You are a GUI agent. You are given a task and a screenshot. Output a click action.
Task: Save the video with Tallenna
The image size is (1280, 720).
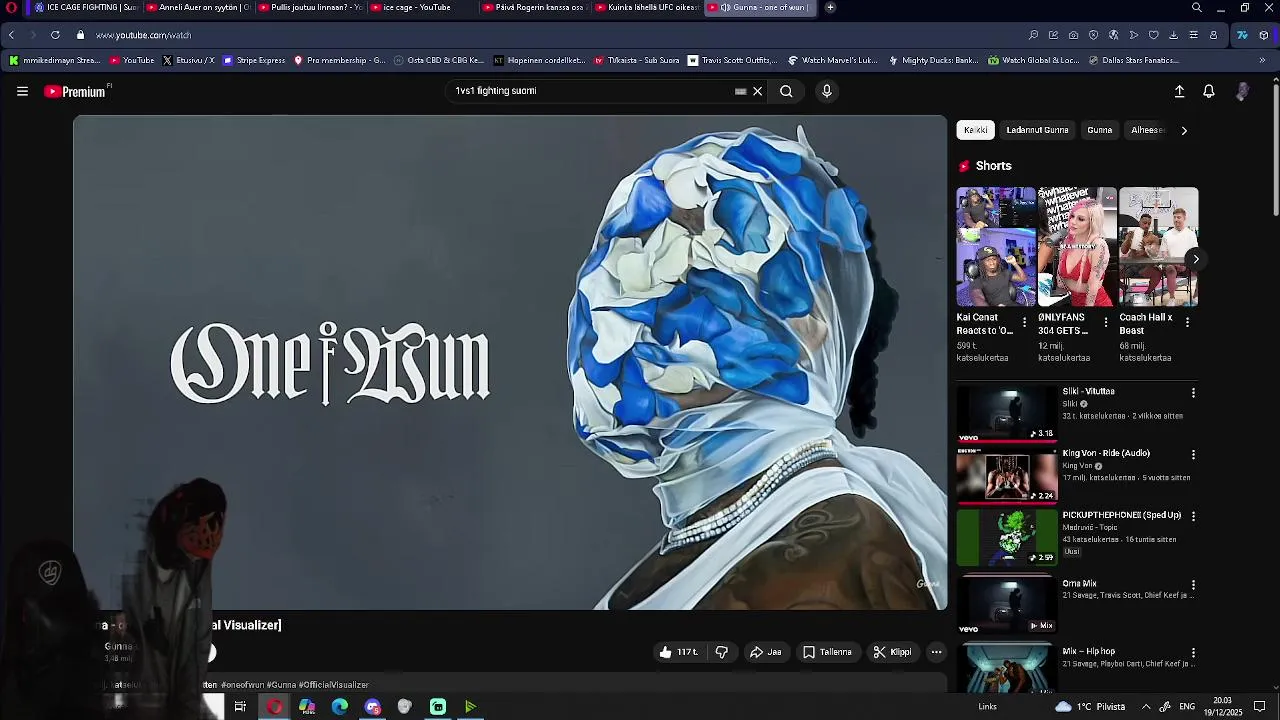tap(827, 652)
